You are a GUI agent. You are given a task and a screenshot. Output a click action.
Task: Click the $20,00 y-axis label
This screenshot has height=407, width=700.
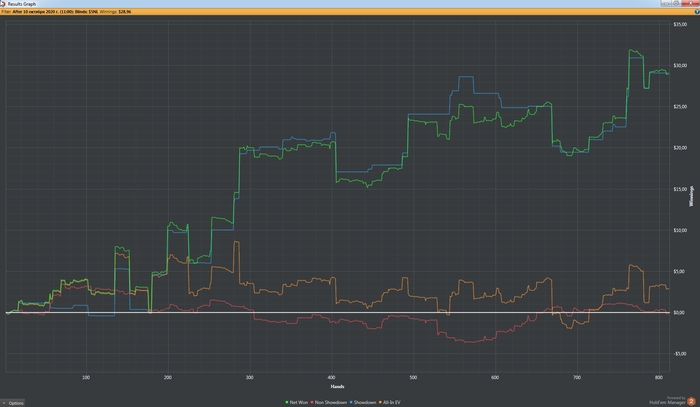point(680,148)
